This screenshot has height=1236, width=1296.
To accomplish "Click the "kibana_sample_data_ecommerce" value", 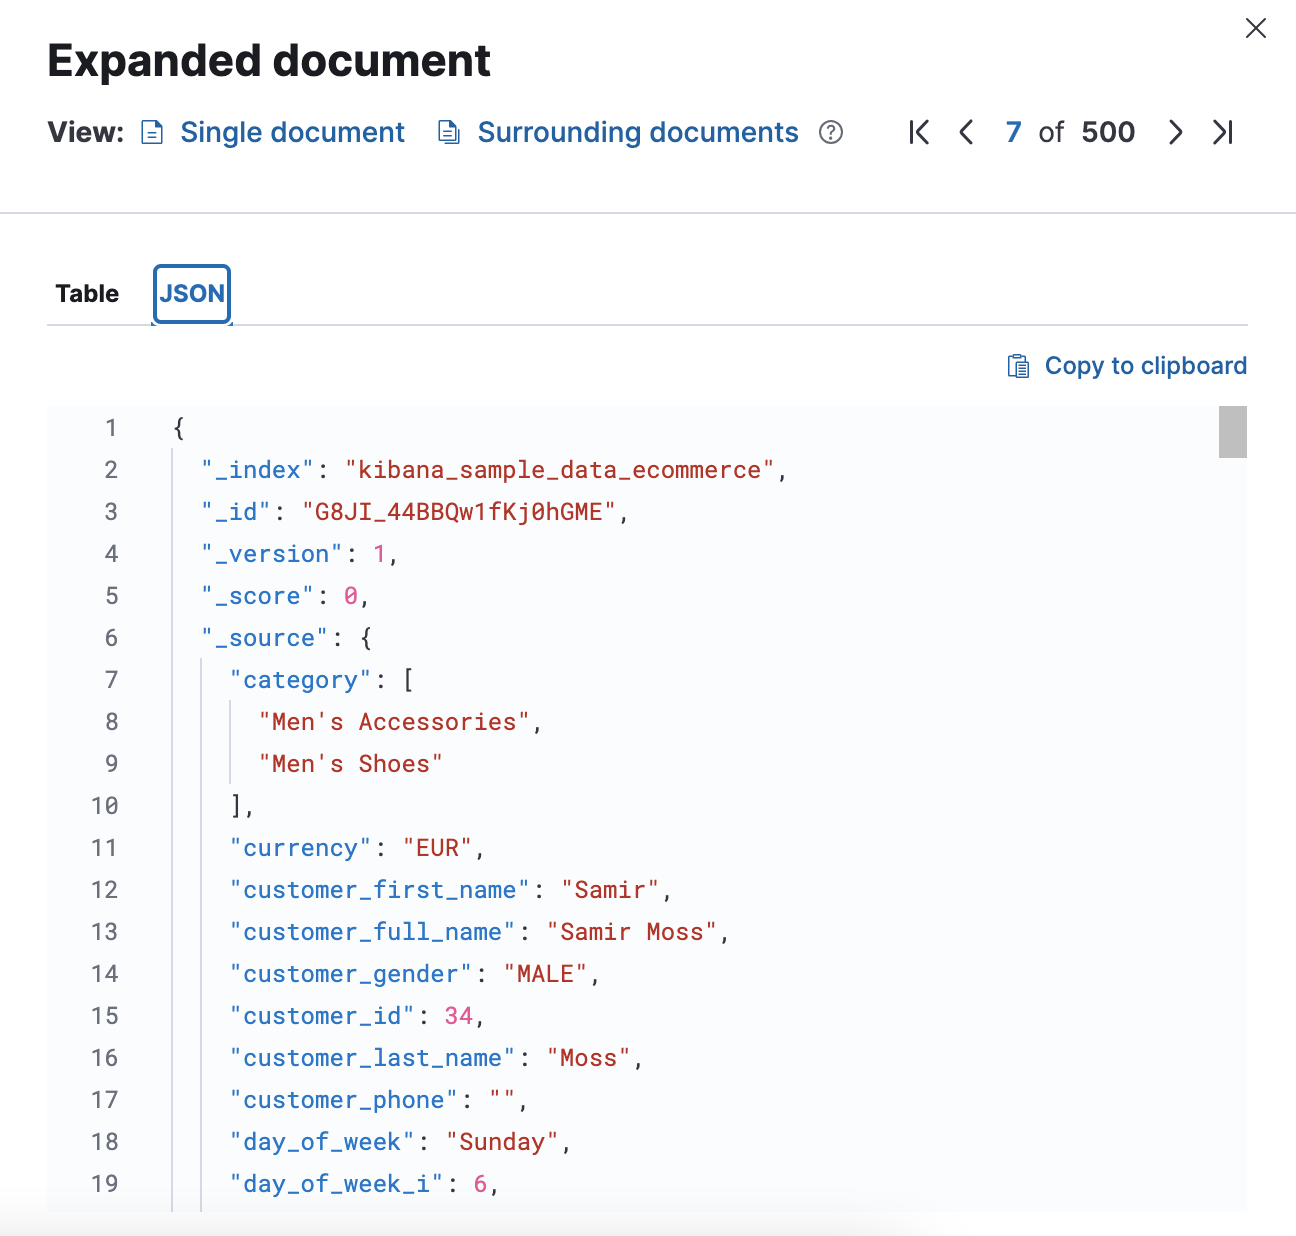I will [x=560, y=470].
